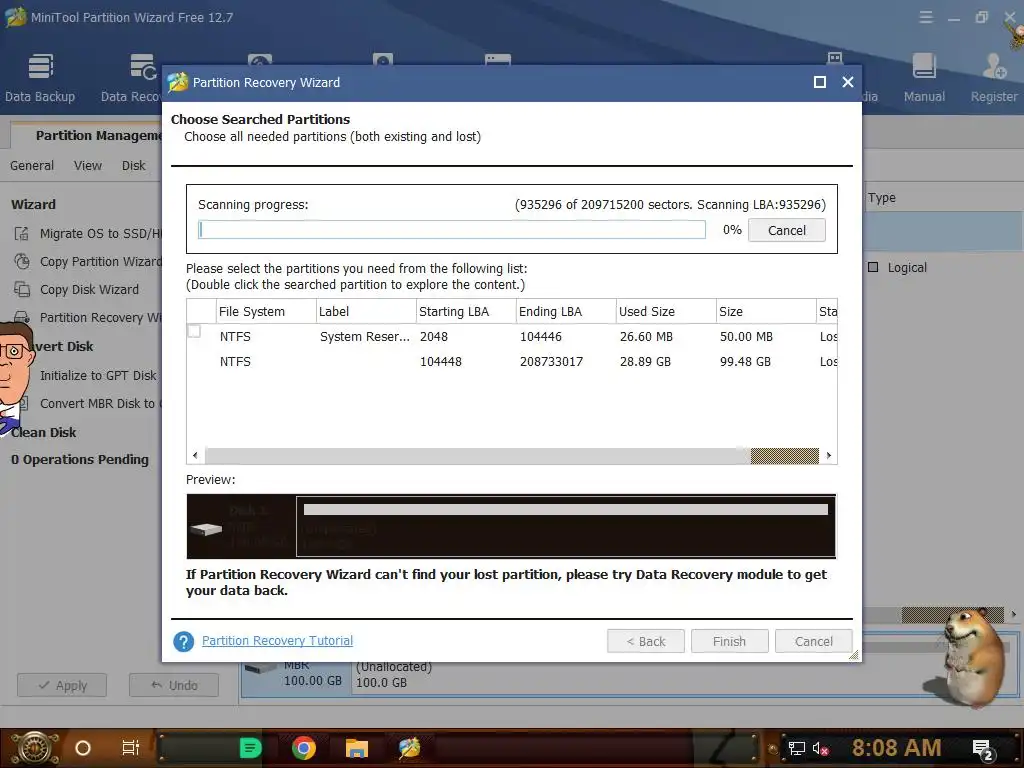Click the Migrate OS to SSD/HD wizard icon
Screen dimensions: 1024x768
22,234
